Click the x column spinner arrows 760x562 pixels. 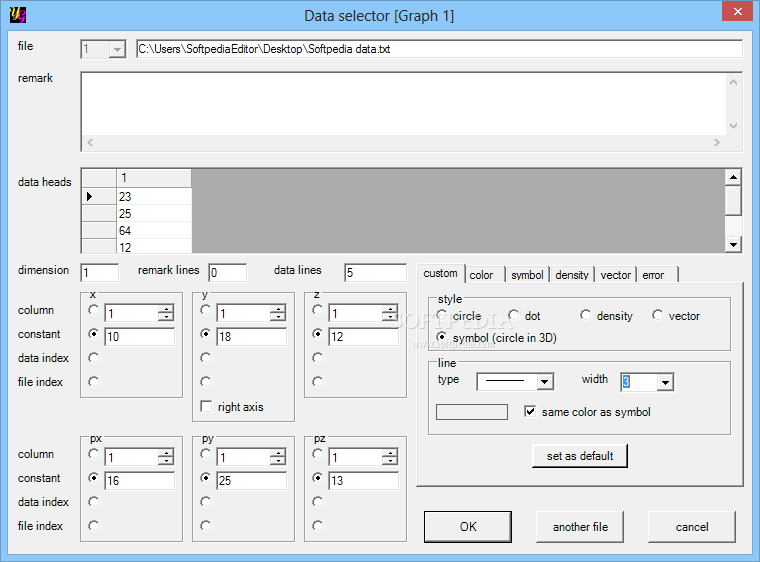click(x=166, y=313)
